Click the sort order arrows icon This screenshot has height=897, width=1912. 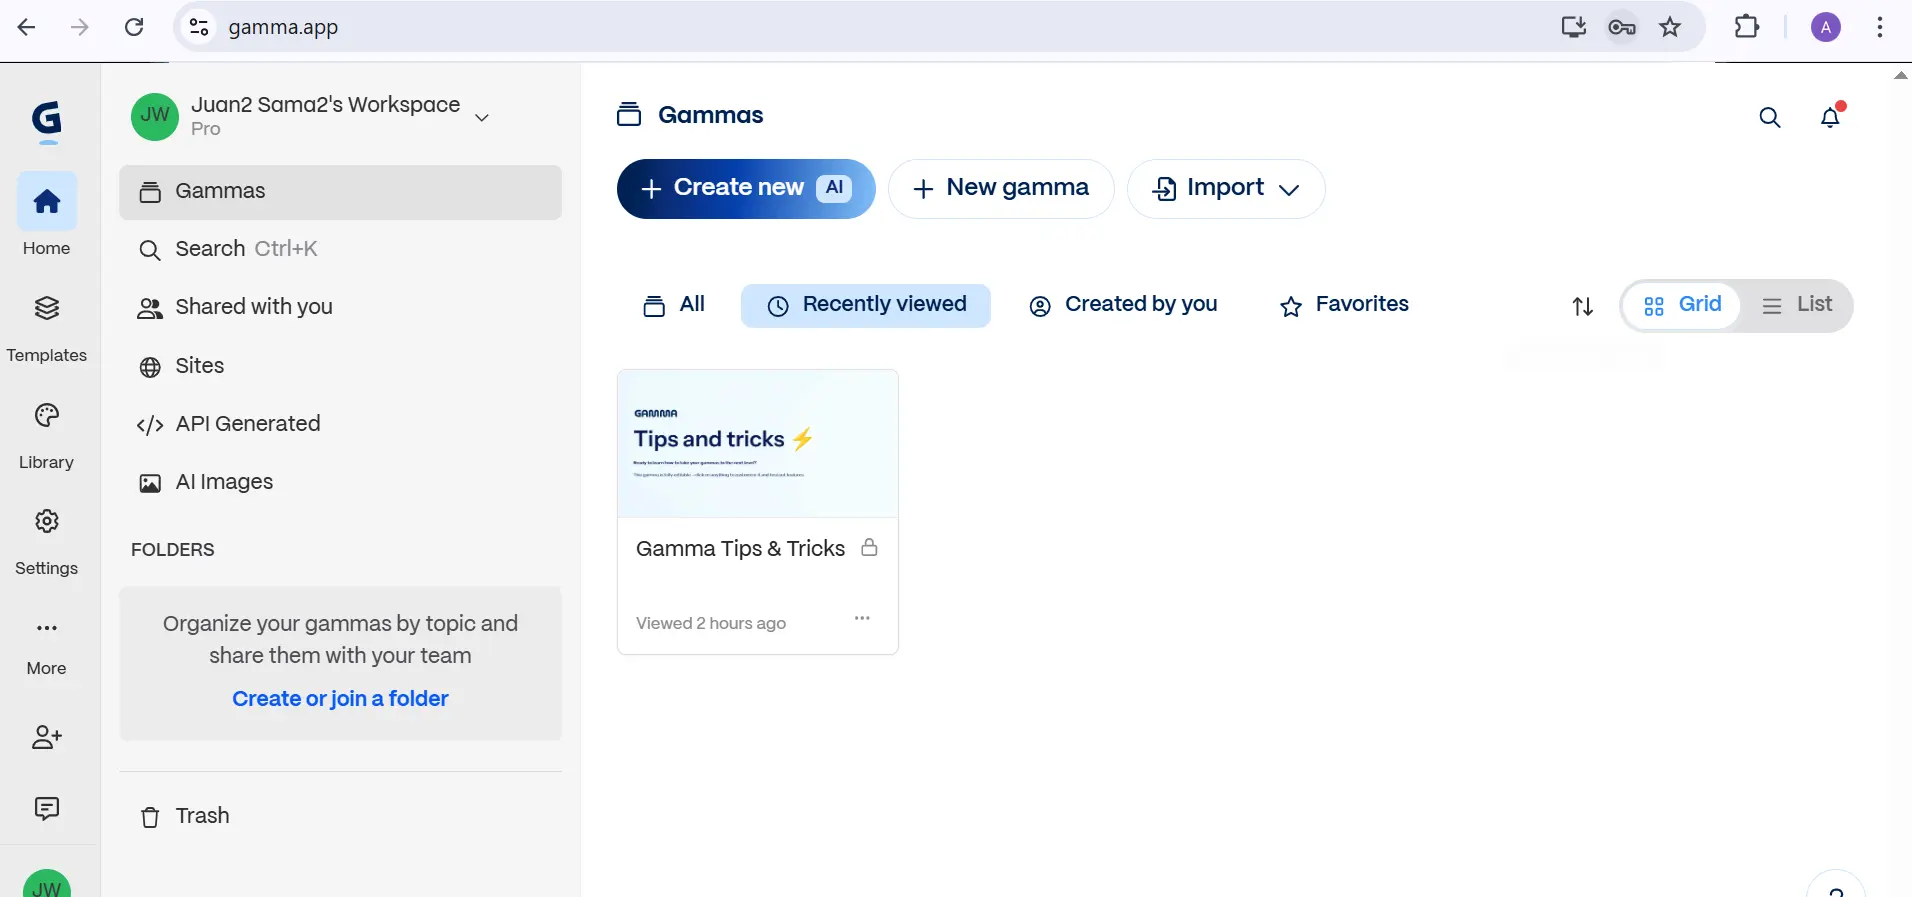click(x=1582, y=306)
